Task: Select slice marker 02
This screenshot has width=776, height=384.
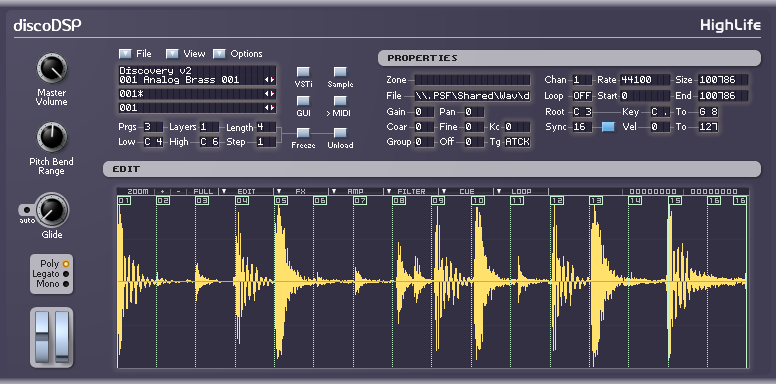Action: (163, 200)
